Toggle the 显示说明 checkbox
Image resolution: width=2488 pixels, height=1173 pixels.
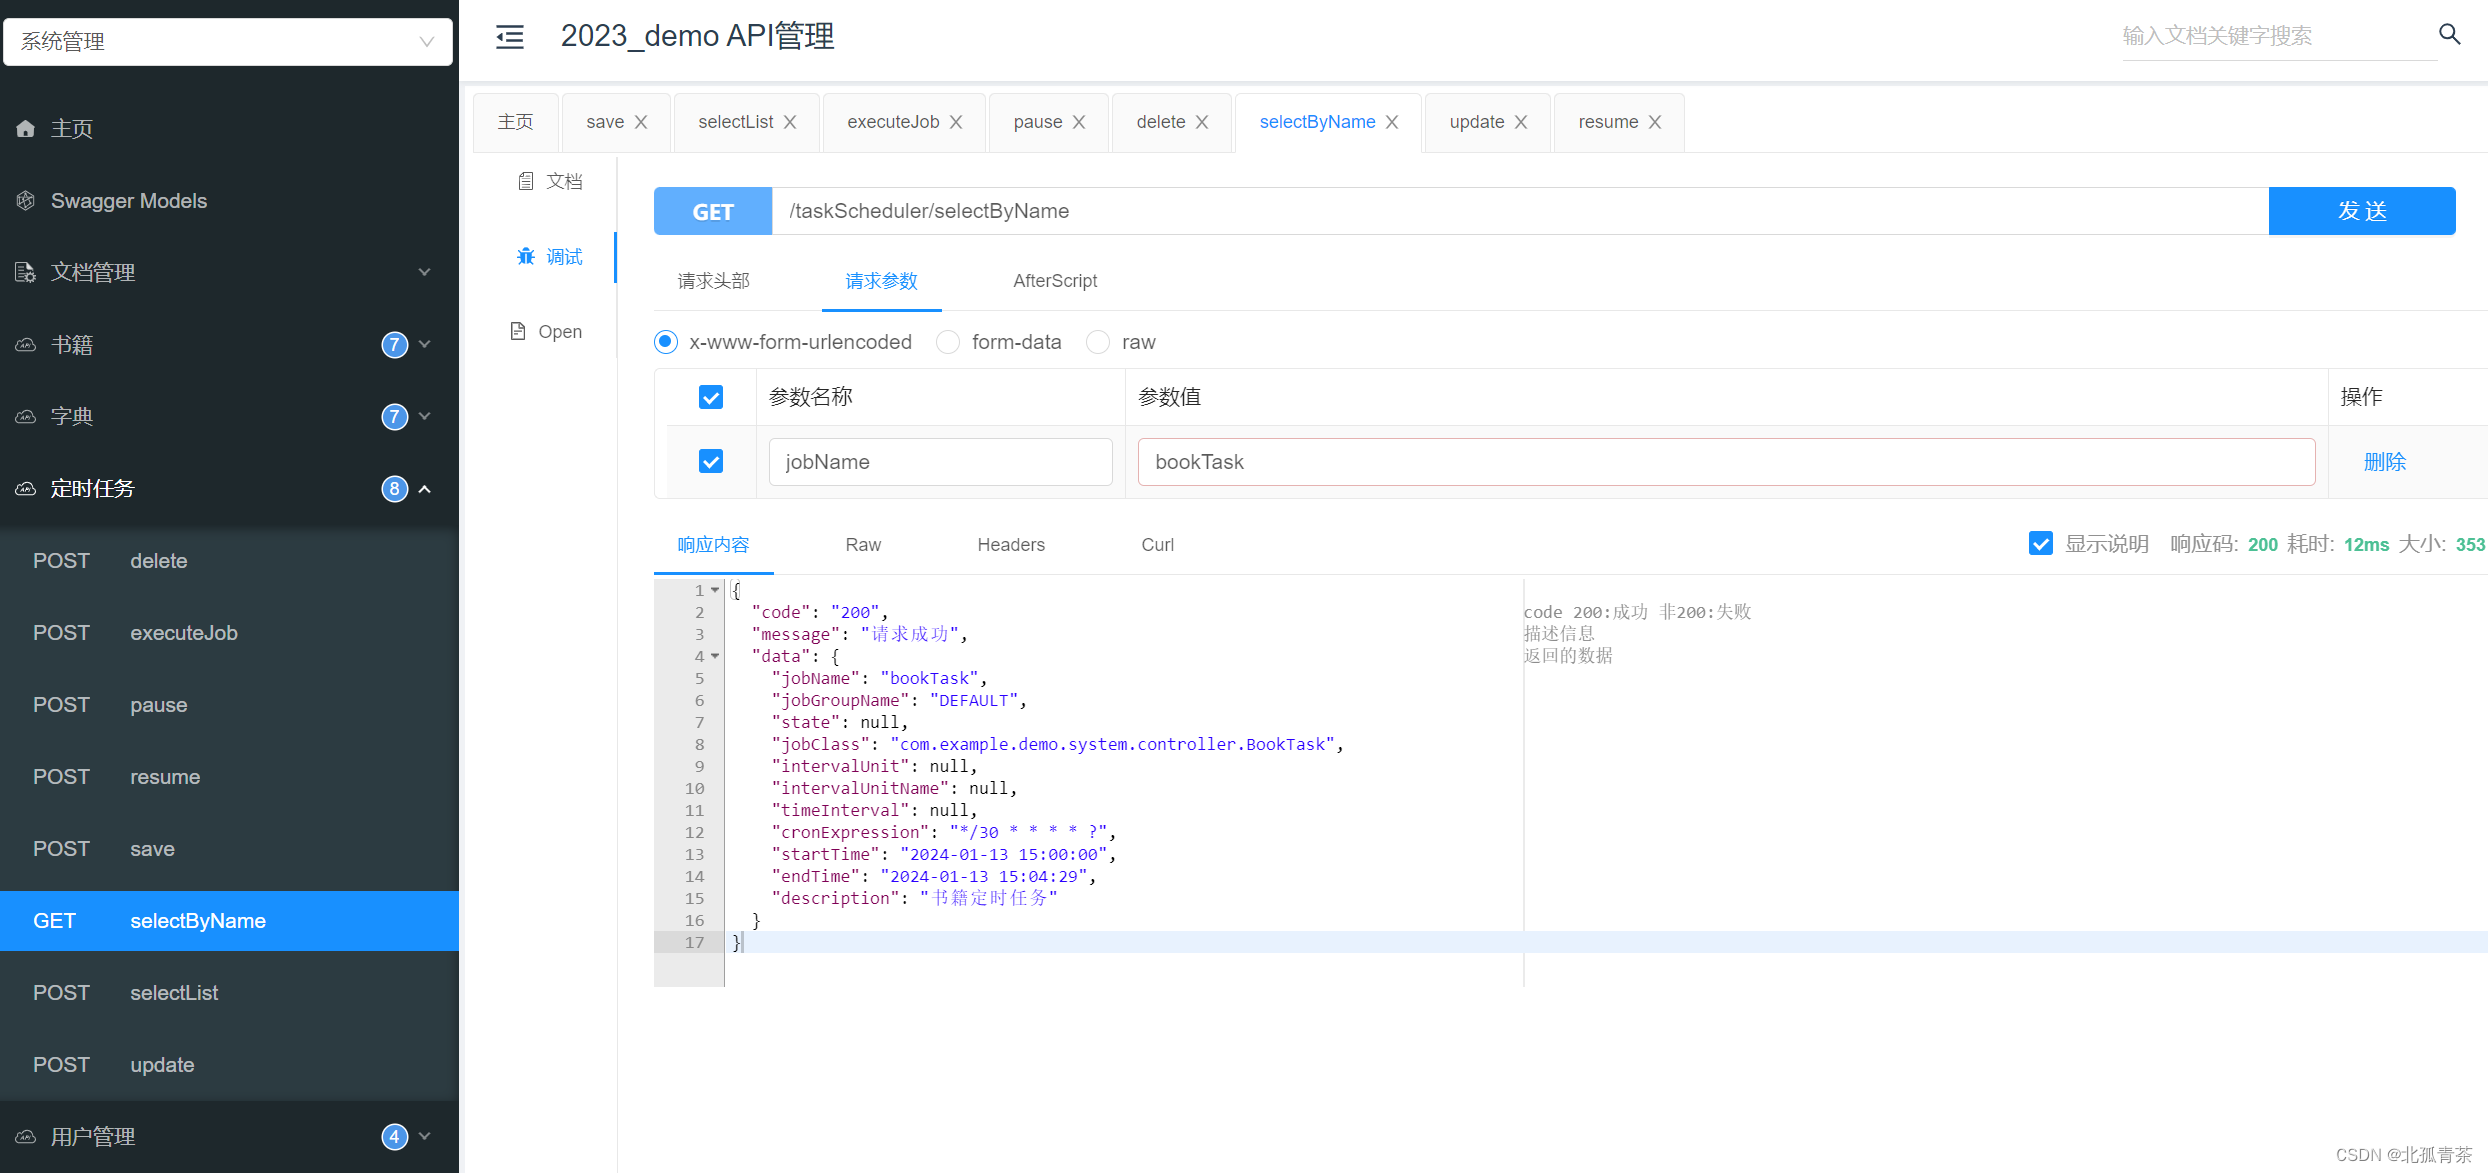coord(2040,544)
